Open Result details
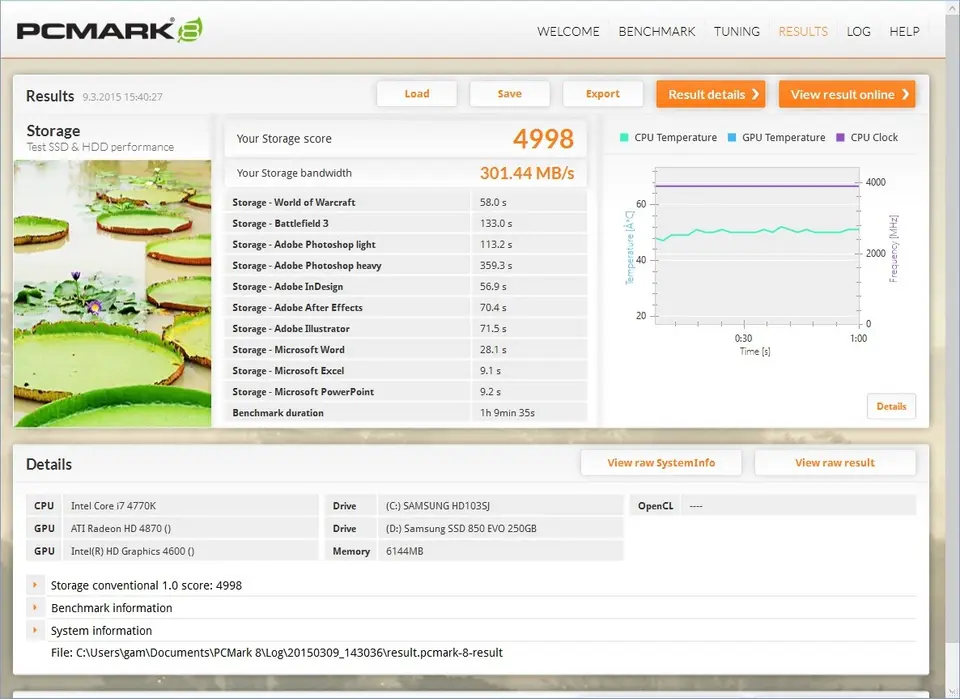 (x=710, y=94)
